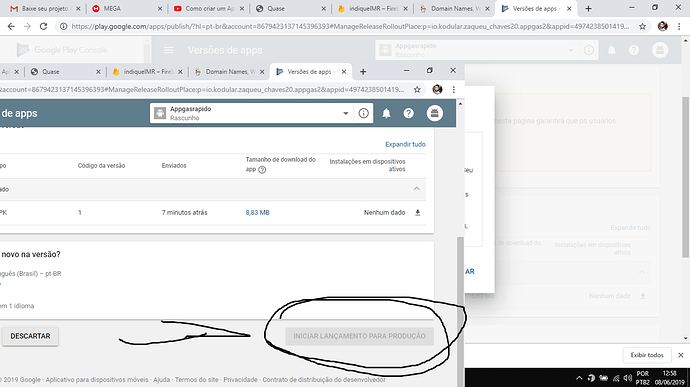Viewport: 690px width, 387px height.
Task: Open a new tab with plus button
Action: (x=588, y=9)
